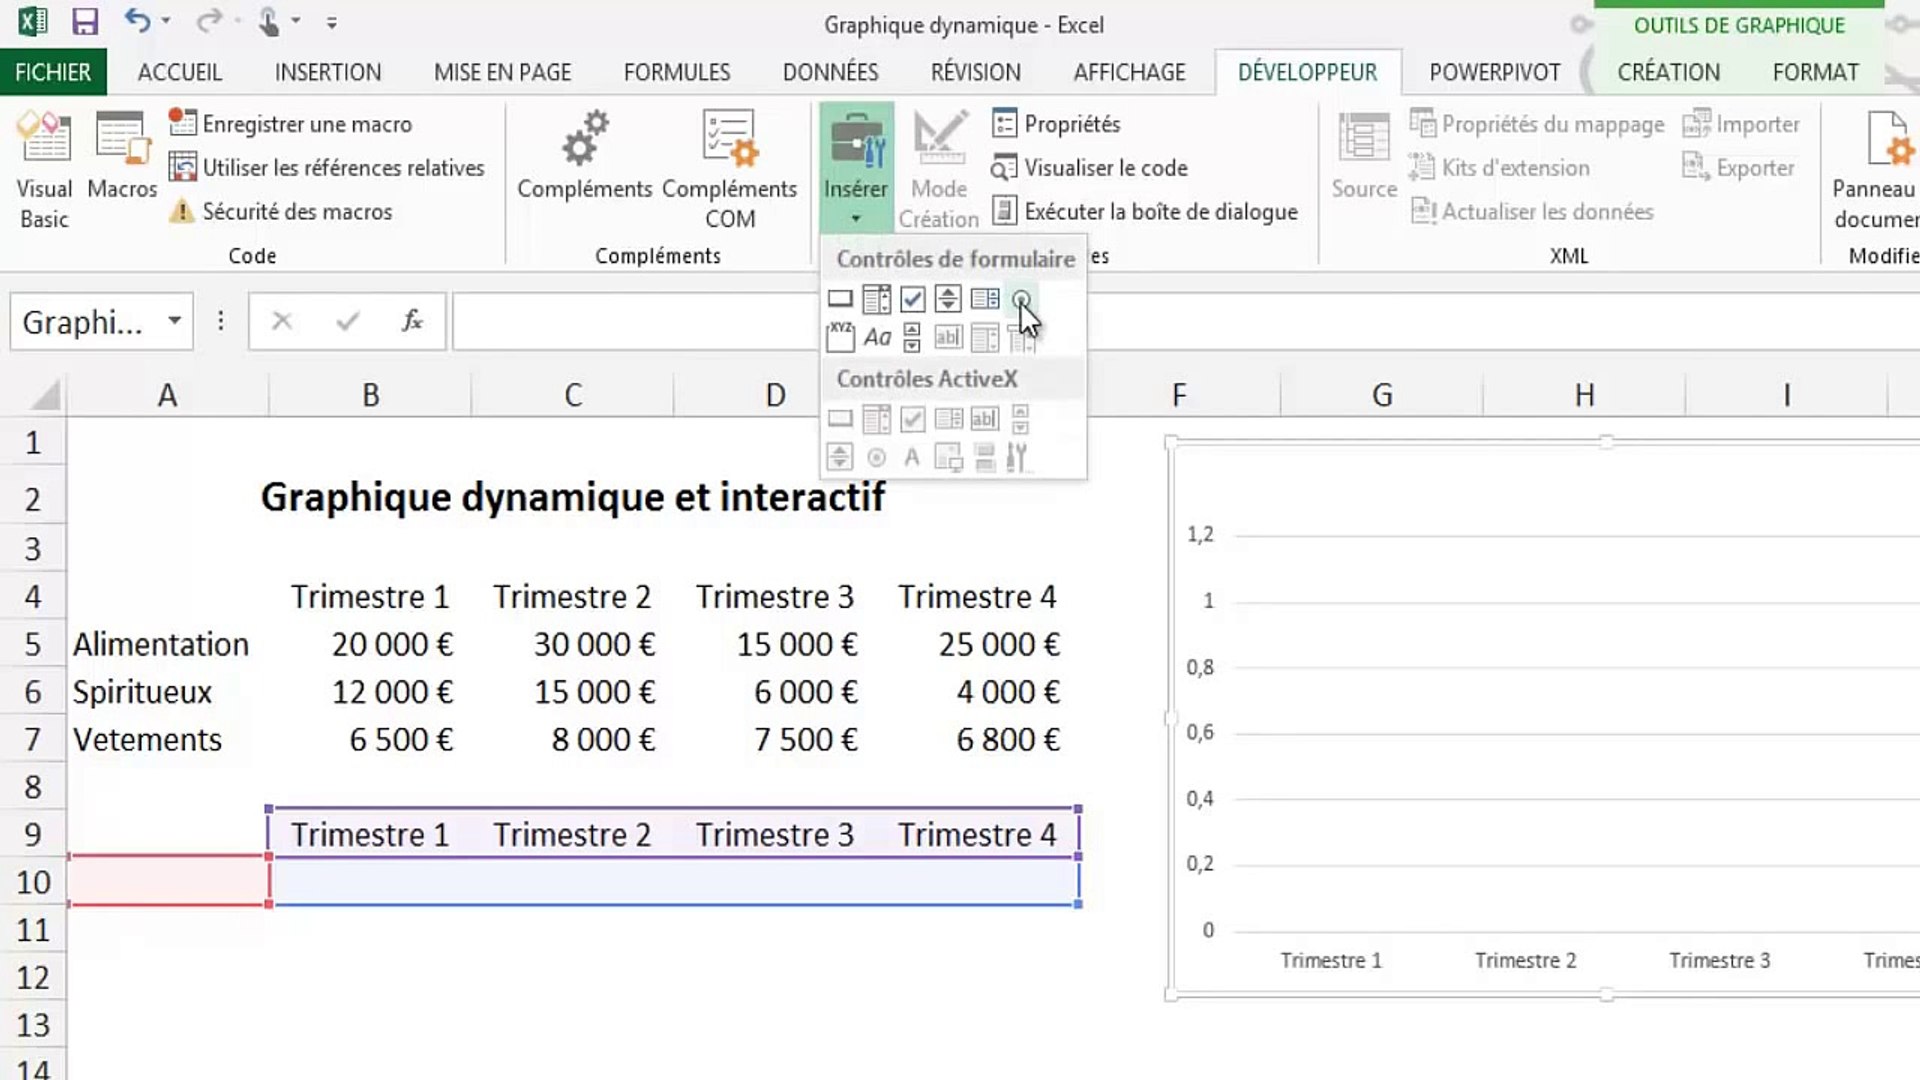
Task: Expand the Name Box dropdown
Action: 174,321
